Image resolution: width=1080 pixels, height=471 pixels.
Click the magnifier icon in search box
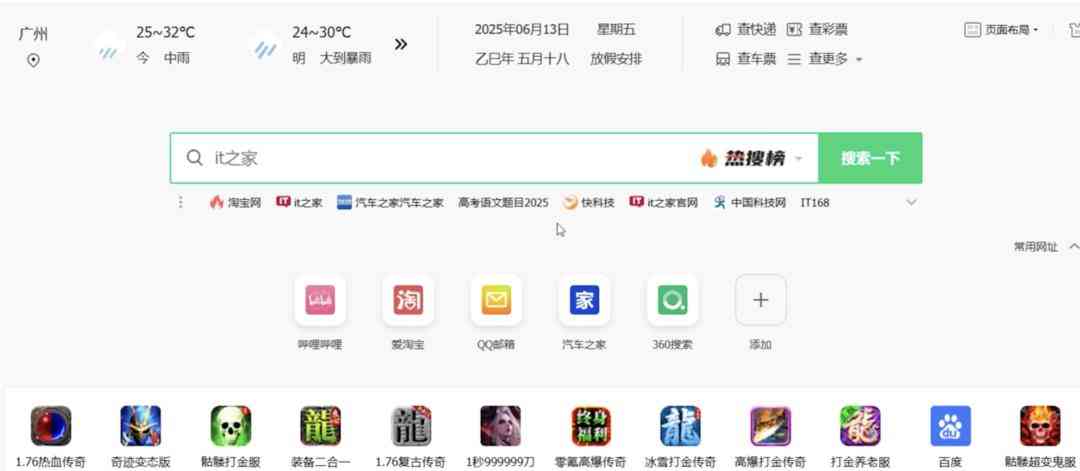point(194,158)
